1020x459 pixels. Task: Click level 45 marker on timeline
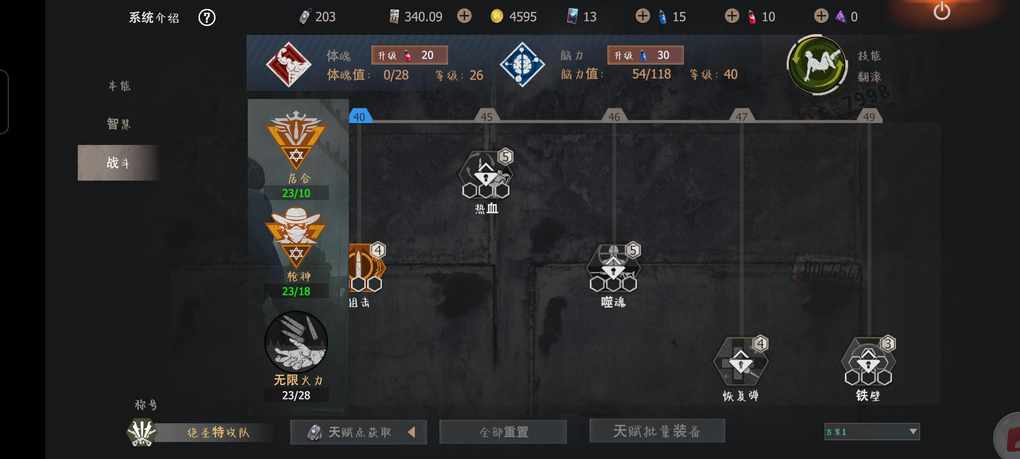pyautogui.click(x=487, y=116)
